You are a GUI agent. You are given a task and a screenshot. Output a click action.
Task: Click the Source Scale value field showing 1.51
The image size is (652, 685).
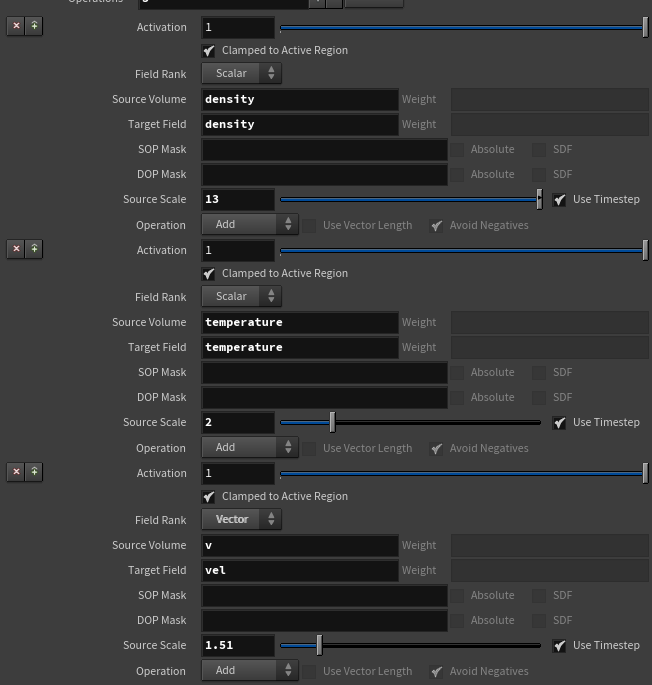(238, 645)
